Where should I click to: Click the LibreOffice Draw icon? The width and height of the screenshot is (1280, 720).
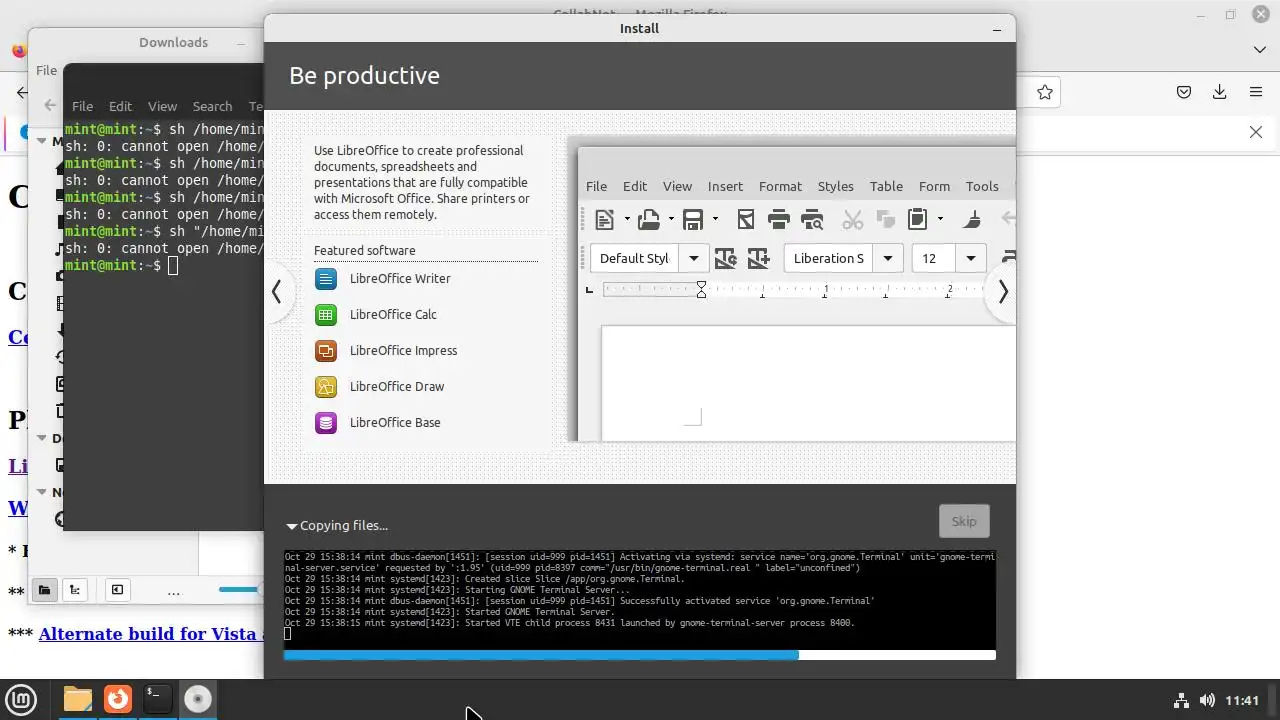[326, 387]
